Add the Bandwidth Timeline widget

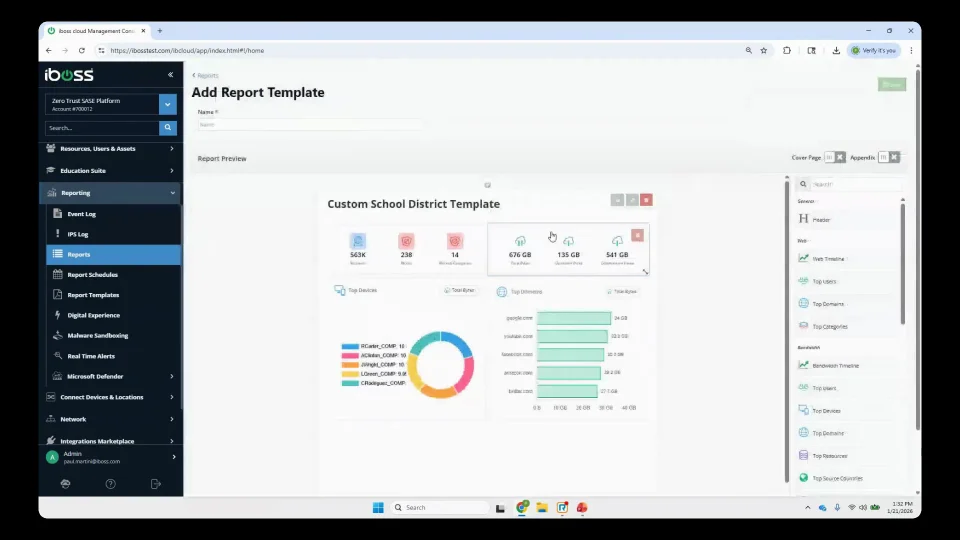click(x=835, y=366)
